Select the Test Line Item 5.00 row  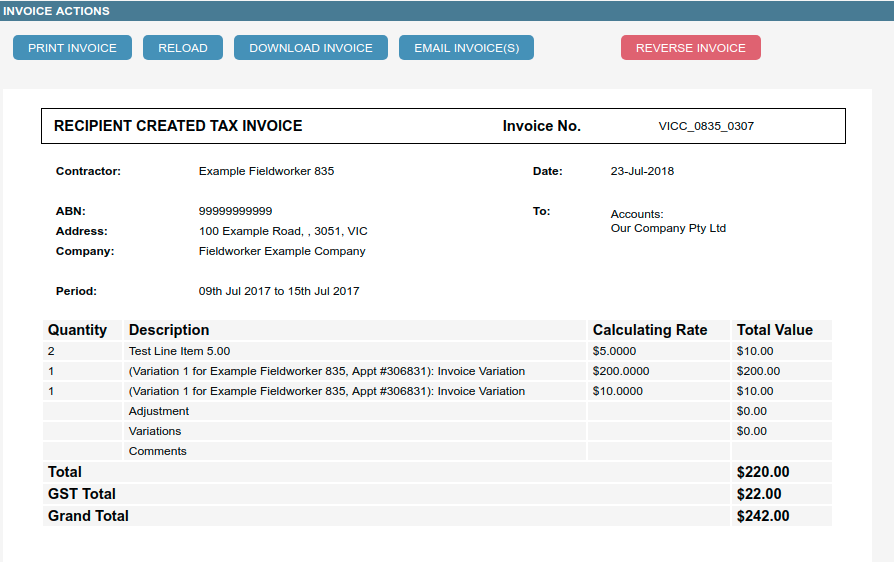click(x=179, y=351)
